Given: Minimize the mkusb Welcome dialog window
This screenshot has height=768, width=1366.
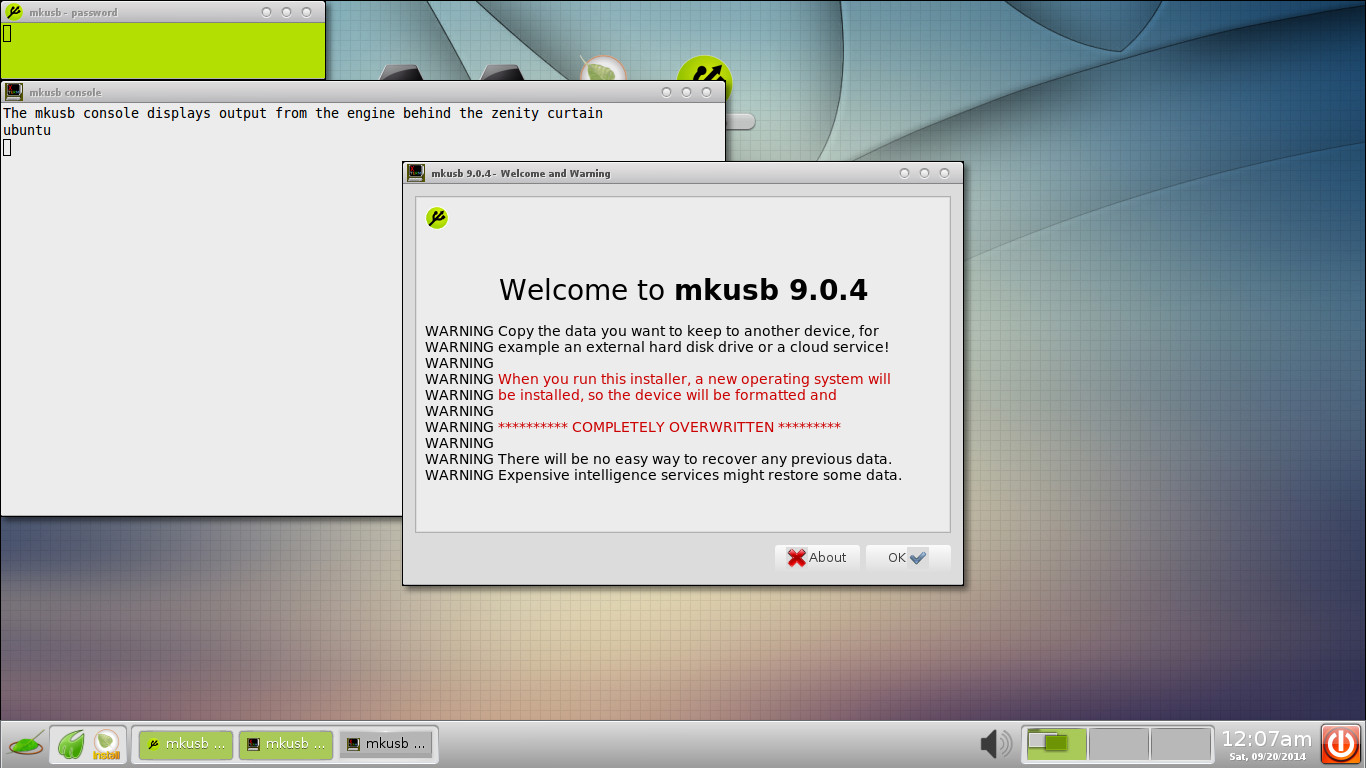Looking at the screenshot, I should 904,173.
